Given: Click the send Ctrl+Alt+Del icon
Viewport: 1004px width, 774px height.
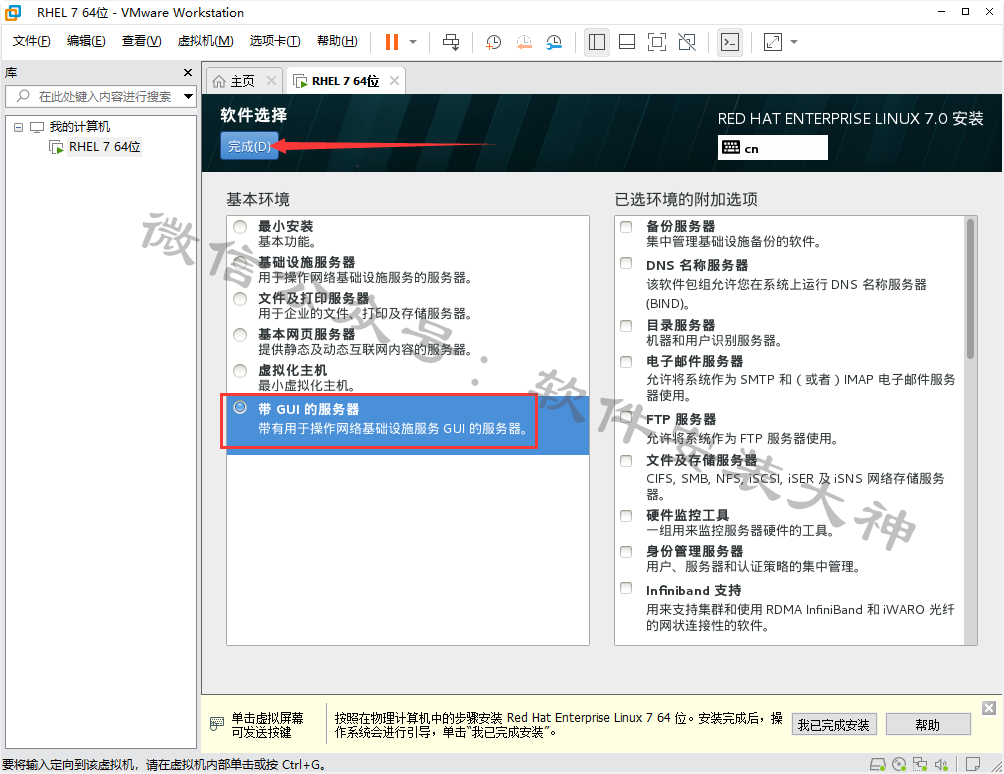Looking at the screenshot, I should pyautogui.click(x=451, y=42).
